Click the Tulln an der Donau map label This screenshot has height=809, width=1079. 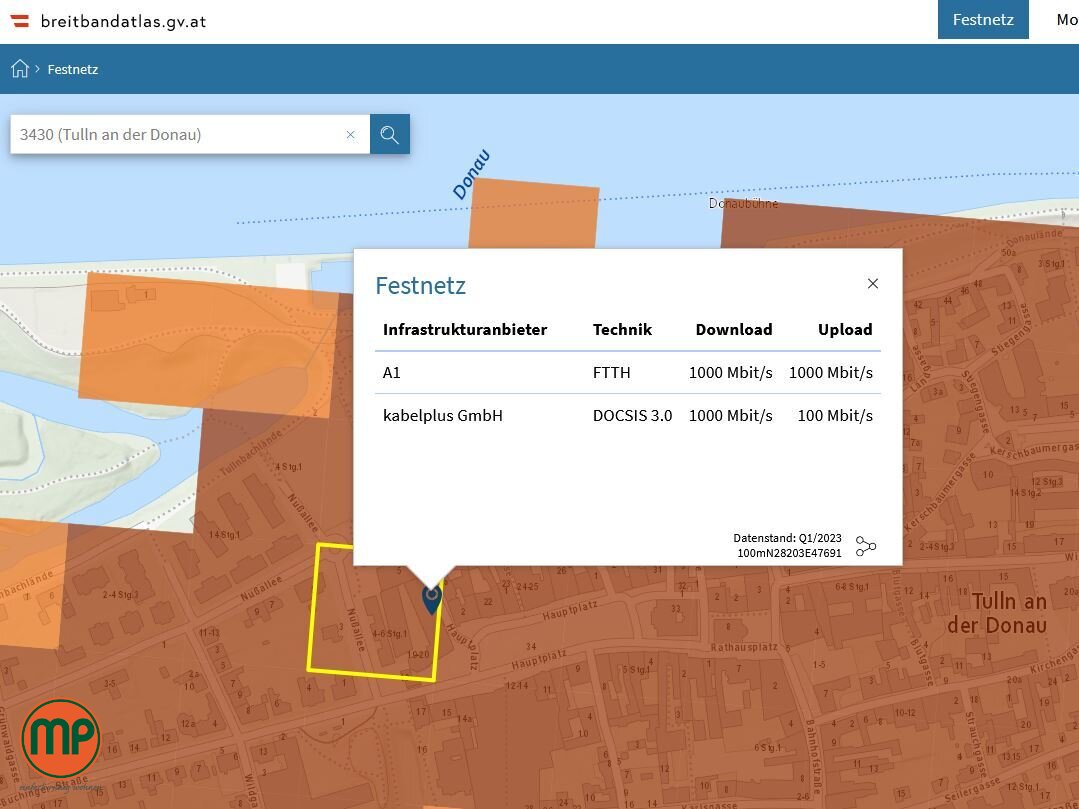[x=997, y=613]
